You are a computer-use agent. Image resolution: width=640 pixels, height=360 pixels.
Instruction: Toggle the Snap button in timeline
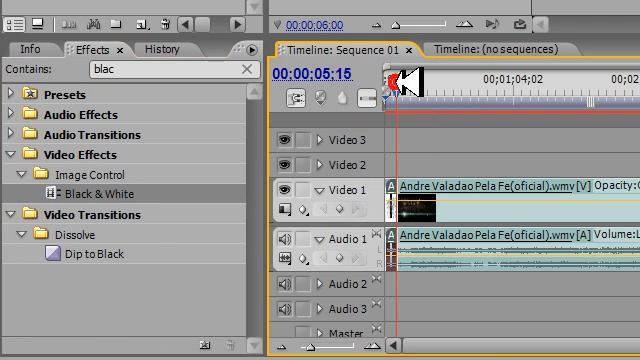tap(296, 98)
